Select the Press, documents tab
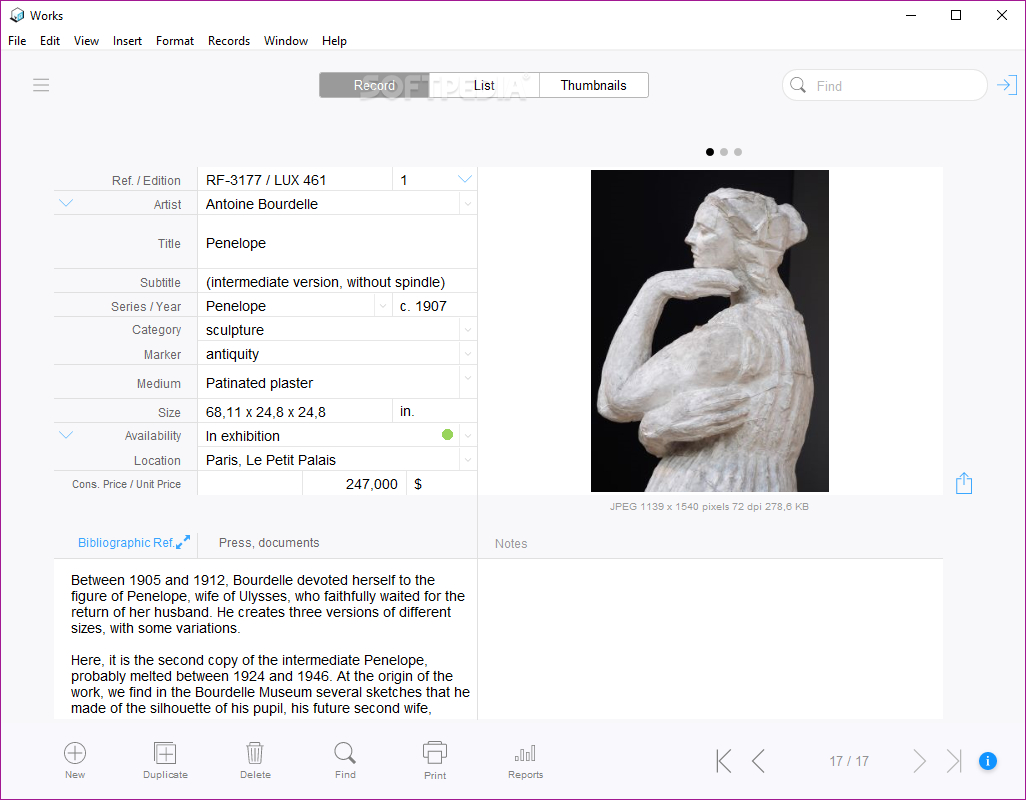 point(269,542)
